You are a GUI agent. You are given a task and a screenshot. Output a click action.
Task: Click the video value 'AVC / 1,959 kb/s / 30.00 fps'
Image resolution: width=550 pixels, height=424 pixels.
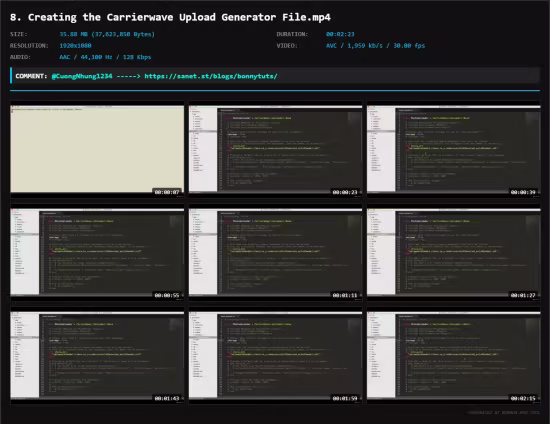375,46
